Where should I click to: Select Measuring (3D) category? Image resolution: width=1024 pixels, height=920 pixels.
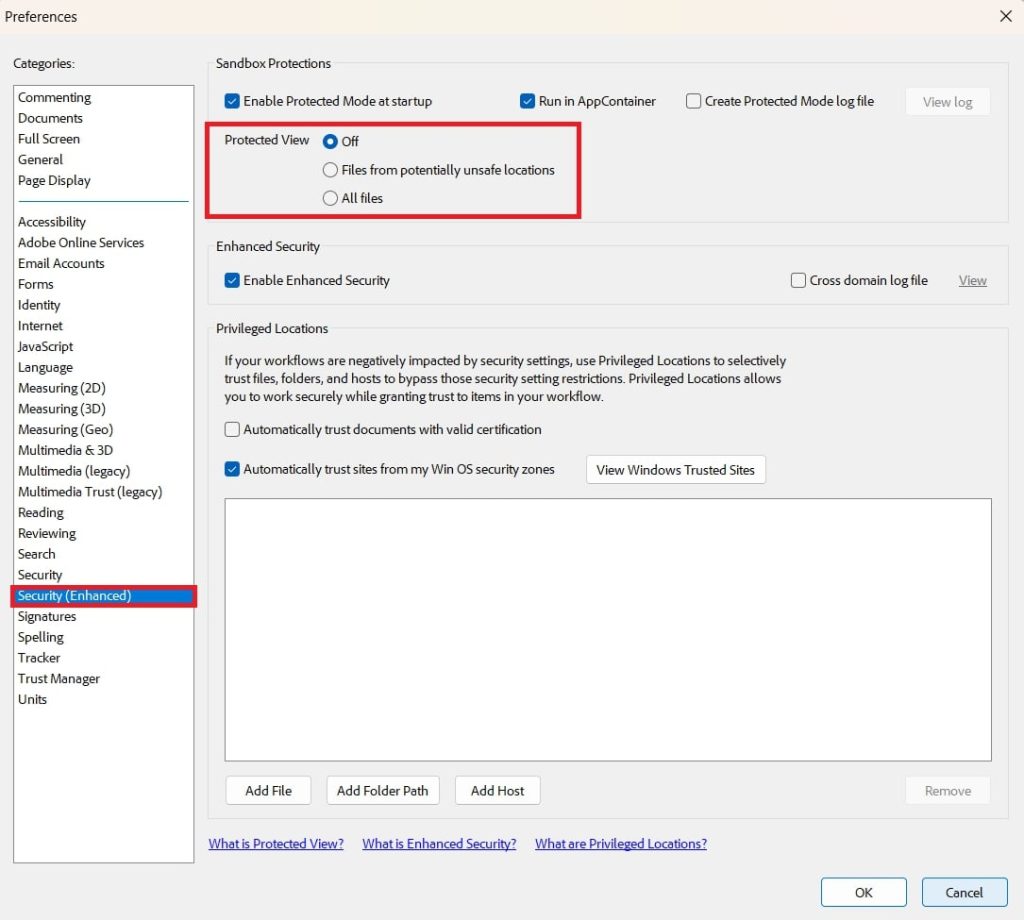click(x=62, y=409)
